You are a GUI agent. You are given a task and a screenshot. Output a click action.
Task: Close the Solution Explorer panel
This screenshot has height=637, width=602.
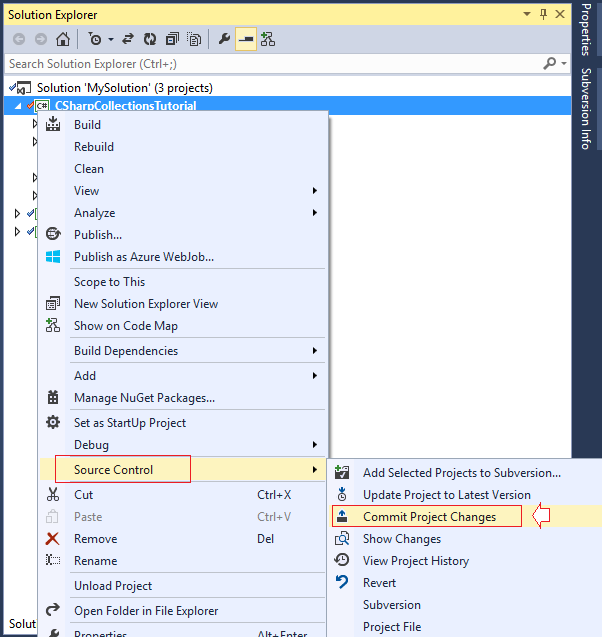click(560, 14)
